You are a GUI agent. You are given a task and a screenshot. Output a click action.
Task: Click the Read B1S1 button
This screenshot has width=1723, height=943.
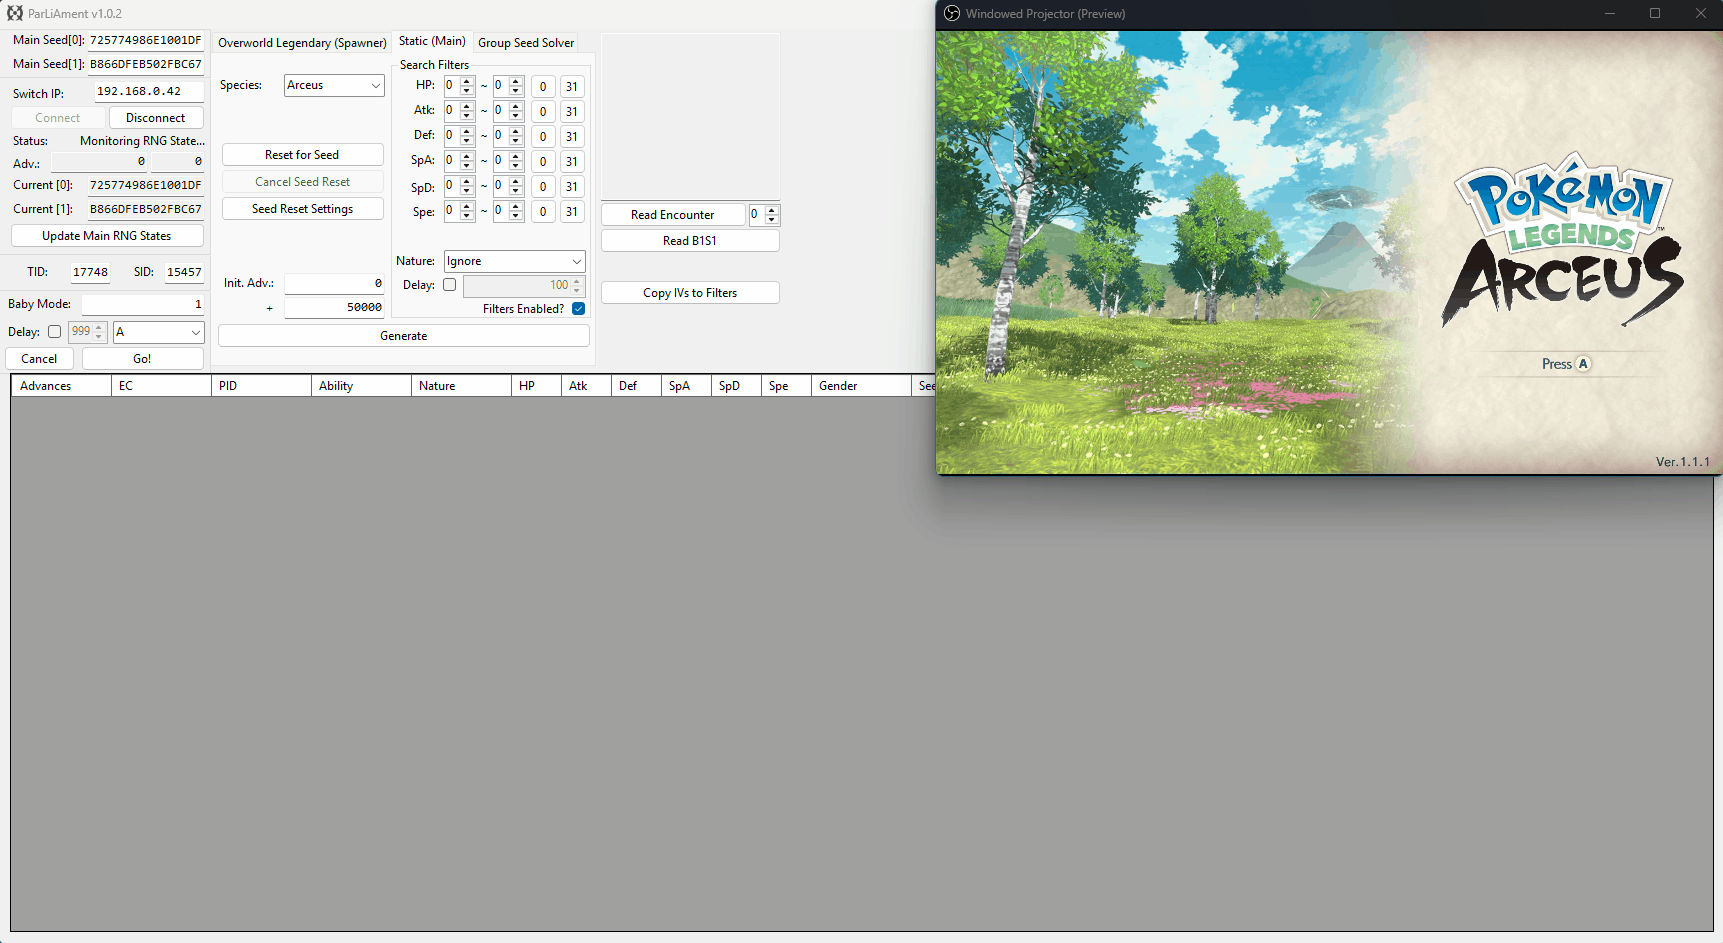click(x=690, y=241)
